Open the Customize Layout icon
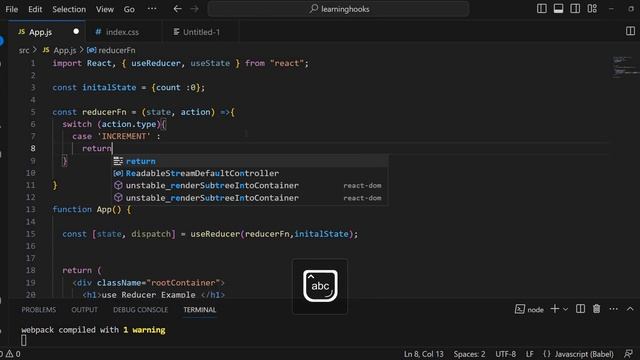 click(592, 9)
